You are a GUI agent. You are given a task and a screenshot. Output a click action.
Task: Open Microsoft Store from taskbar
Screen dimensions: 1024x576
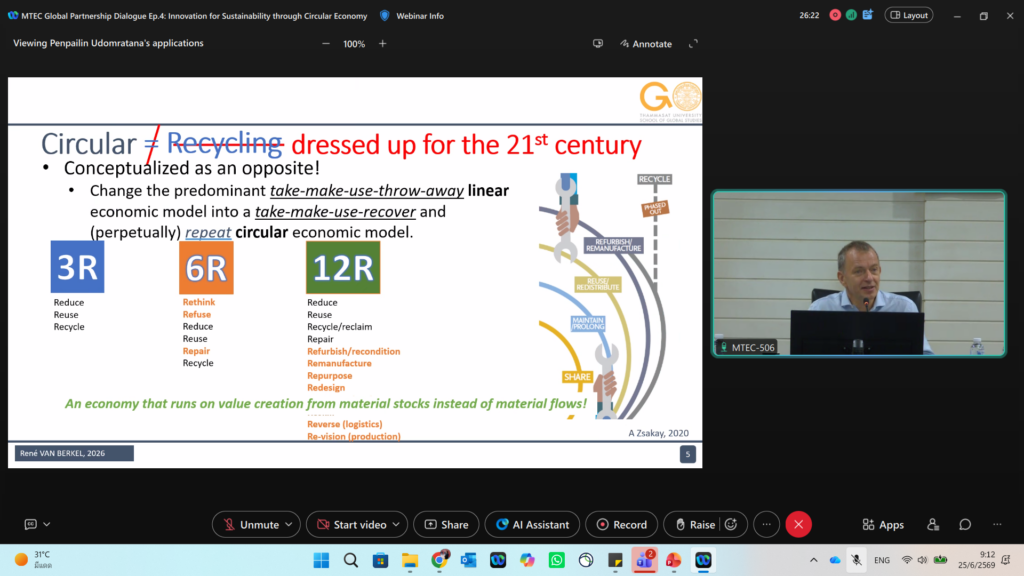point(380,560)
